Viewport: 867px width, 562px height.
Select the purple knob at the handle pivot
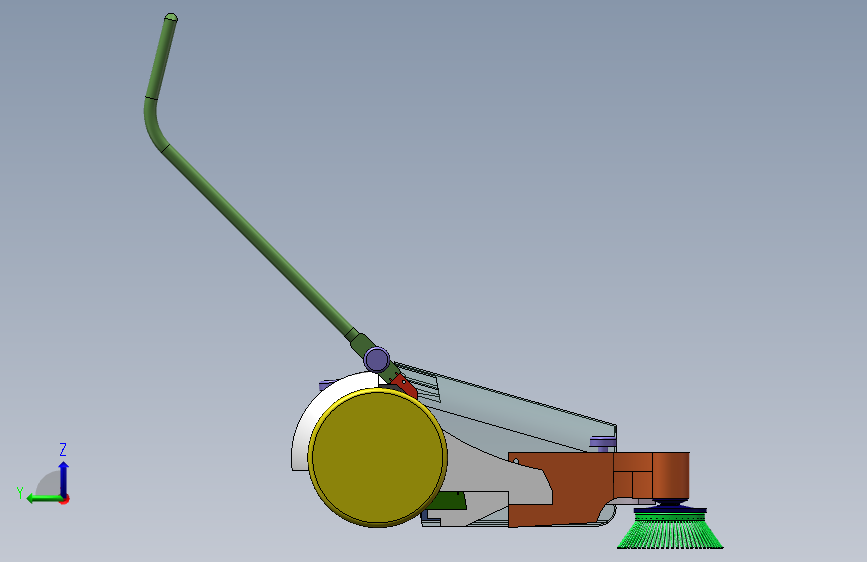point(377,360)
